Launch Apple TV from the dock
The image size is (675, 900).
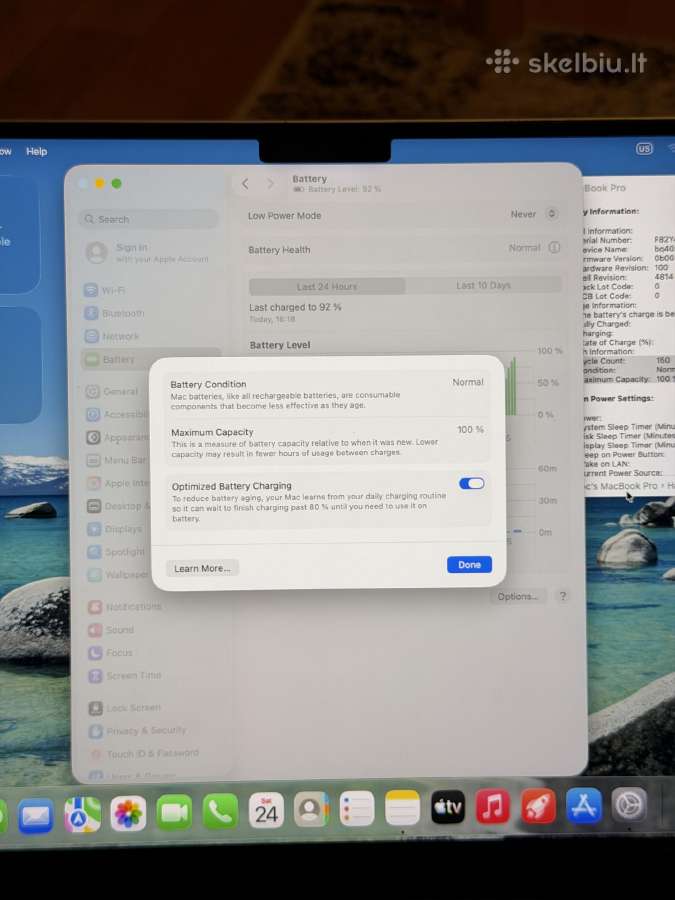448,807
